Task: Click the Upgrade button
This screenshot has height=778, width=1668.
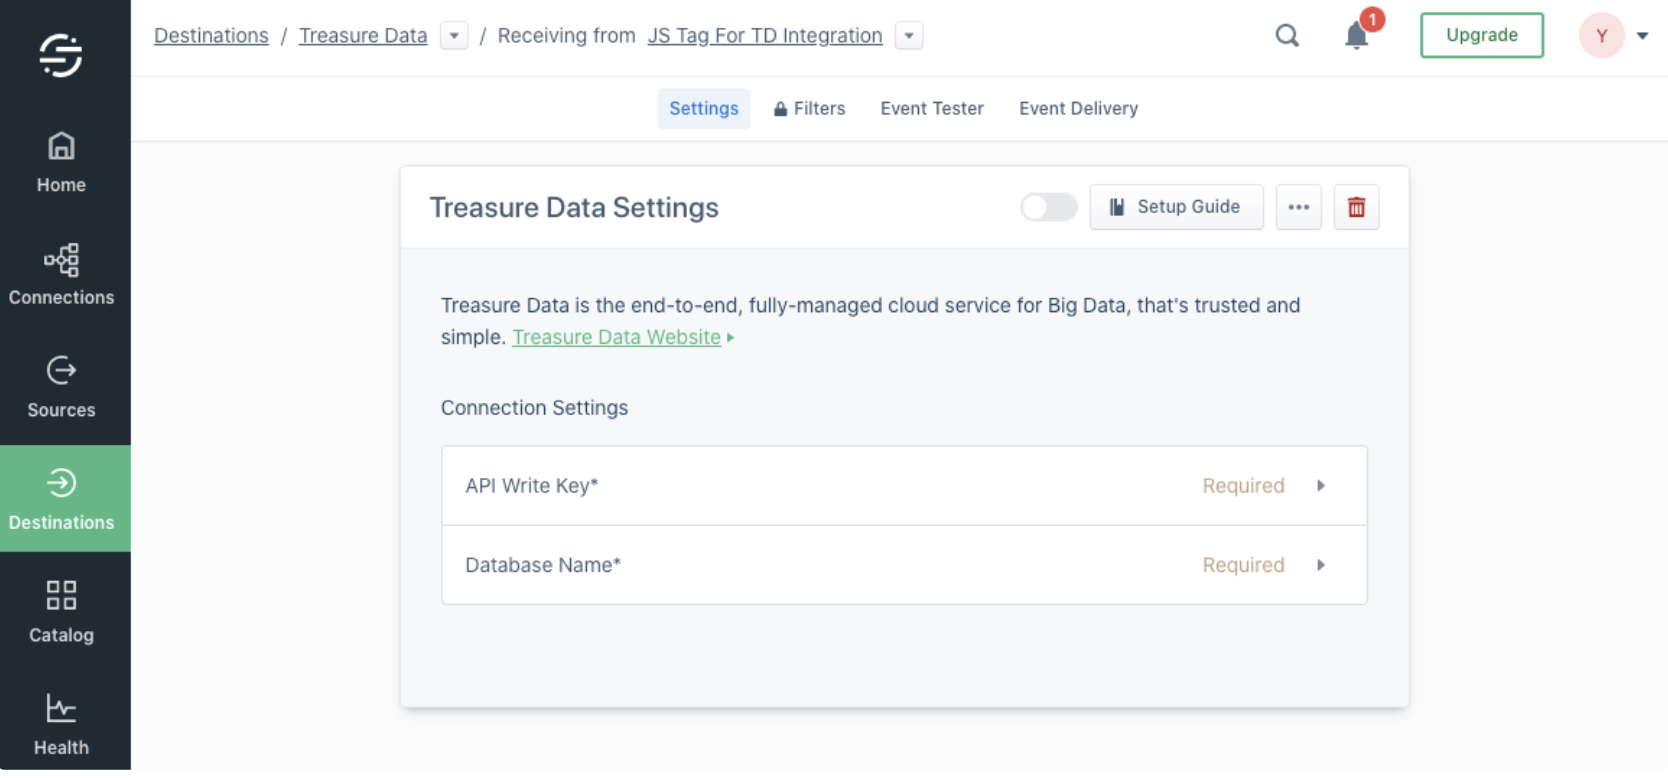Action: point(1481,35)
